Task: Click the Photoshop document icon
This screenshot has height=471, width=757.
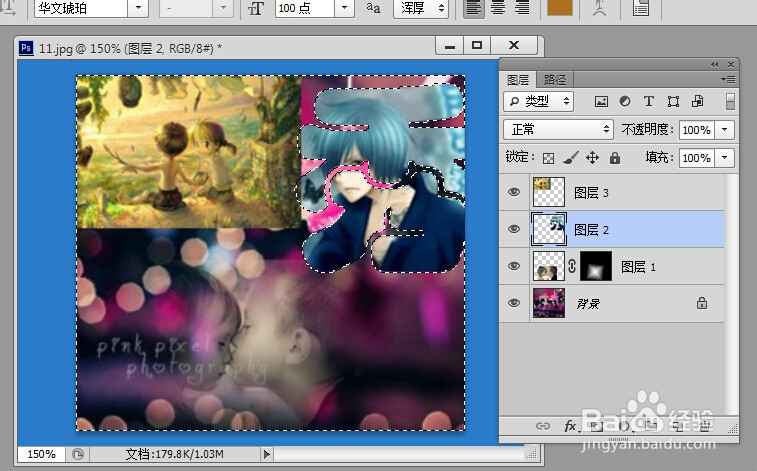Action: pos(26,48)
